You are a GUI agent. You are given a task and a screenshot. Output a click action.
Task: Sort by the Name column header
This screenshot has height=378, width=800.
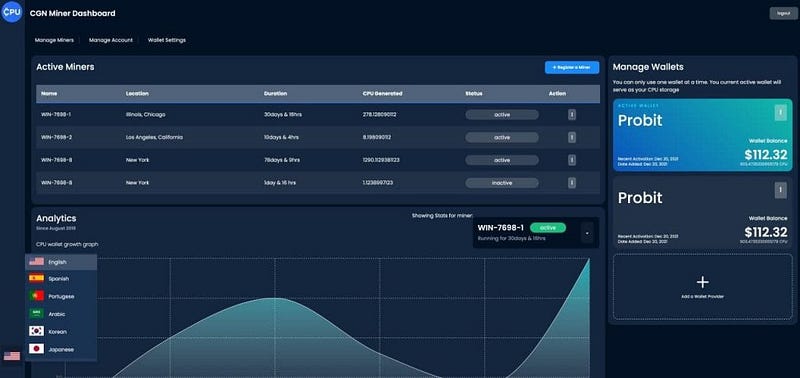click(49, 94)
